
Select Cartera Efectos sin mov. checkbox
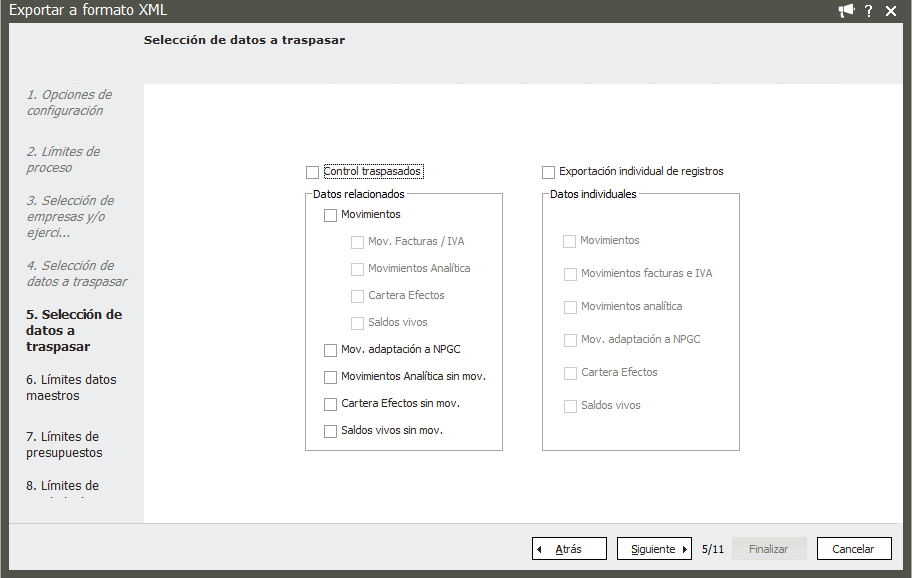click(x=331, y=404)
